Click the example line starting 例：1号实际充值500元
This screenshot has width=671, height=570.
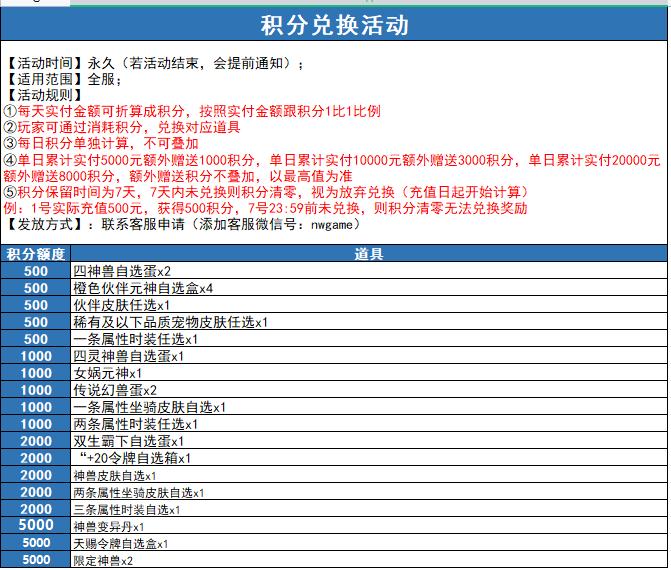click(265, 208)
